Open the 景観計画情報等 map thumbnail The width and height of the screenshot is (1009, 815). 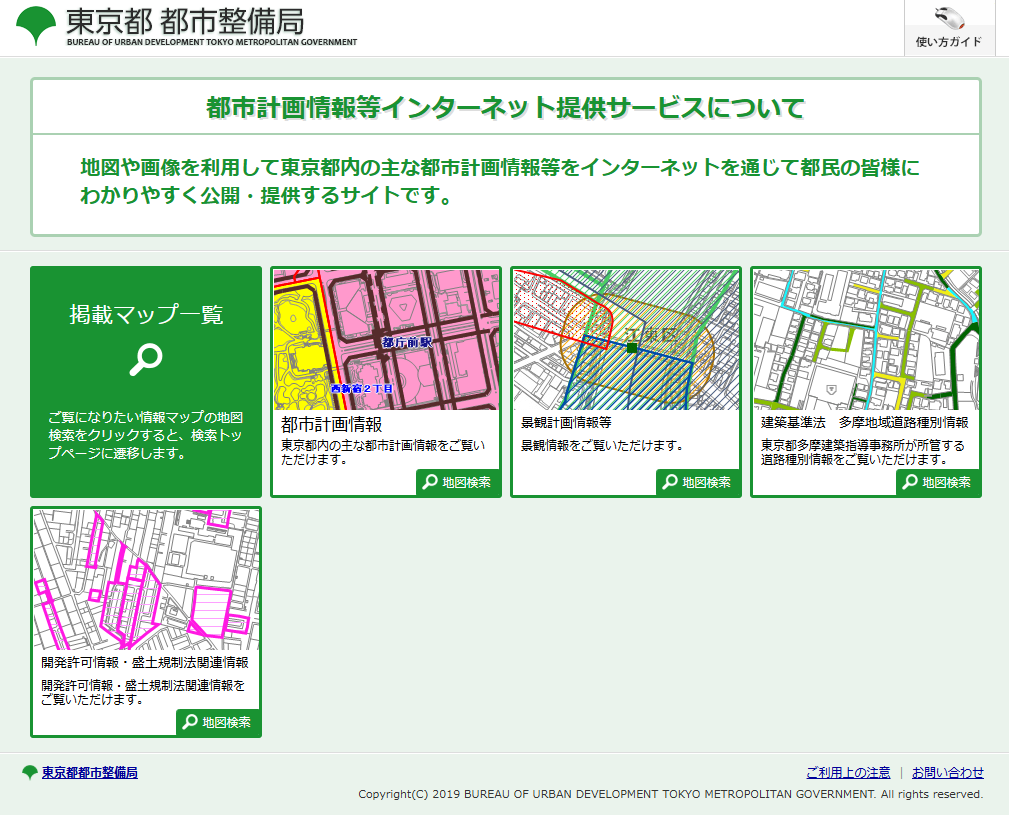(x=626, y=340)
